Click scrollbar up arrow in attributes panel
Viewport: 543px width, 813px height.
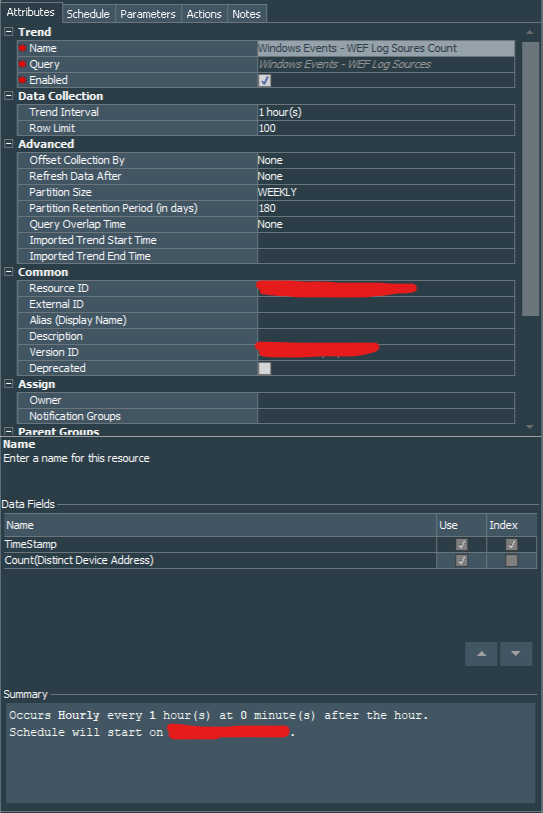pos(530,32)
